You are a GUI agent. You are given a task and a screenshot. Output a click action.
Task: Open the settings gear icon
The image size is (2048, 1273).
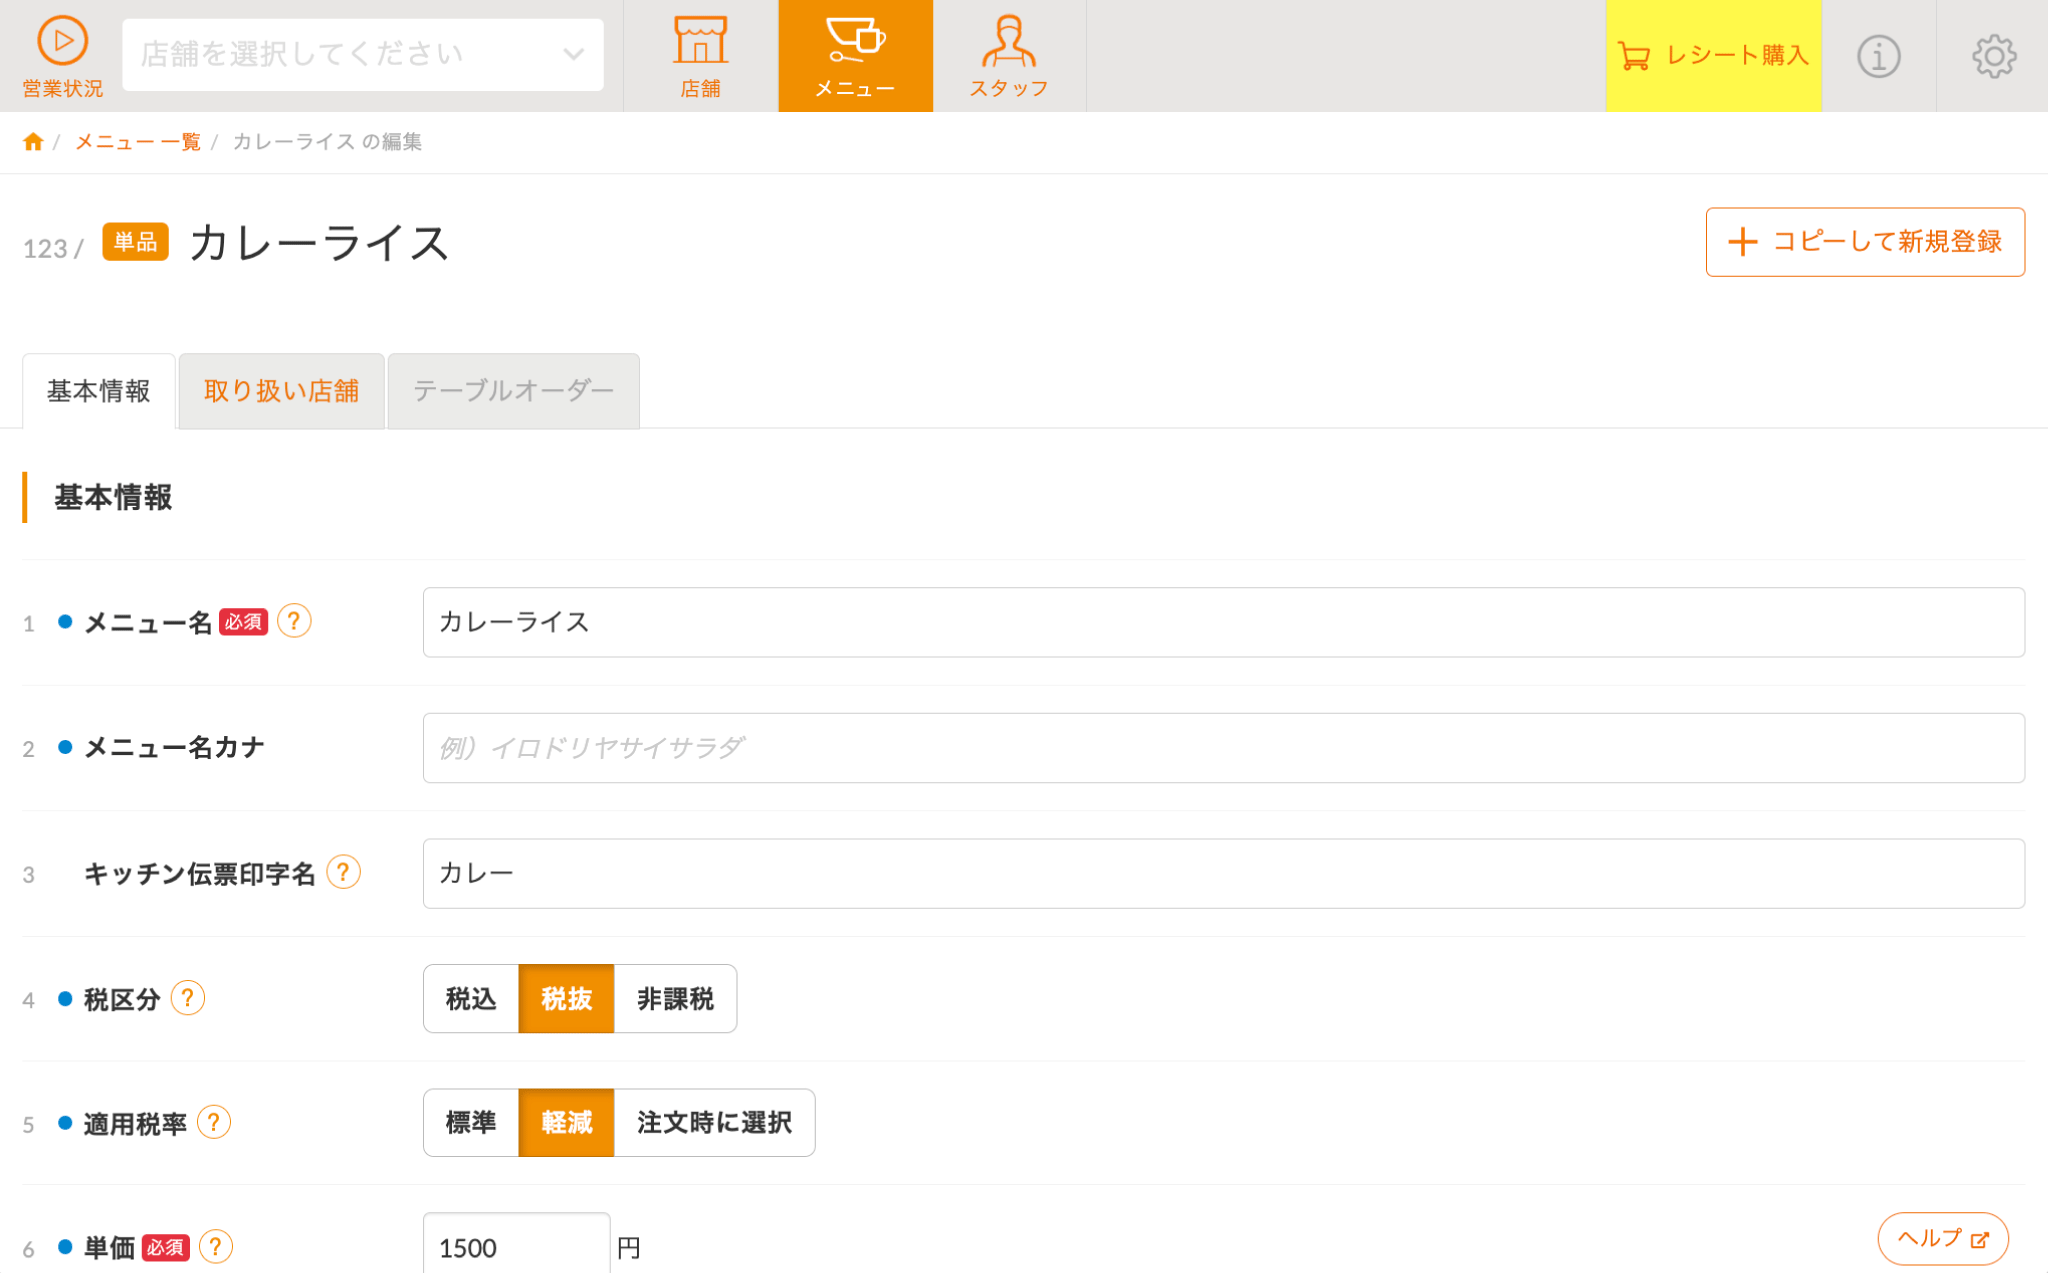coord(1994,56)
